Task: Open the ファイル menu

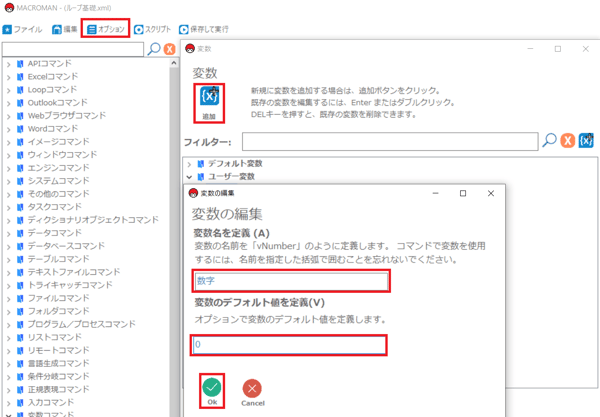Action: tap(22, 29)
